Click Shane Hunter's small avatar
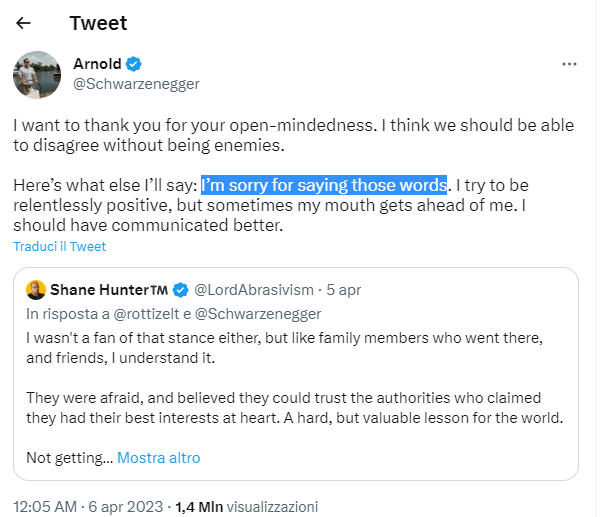The image size is (610, 517). pyautogui.click(x=35, y=290)
